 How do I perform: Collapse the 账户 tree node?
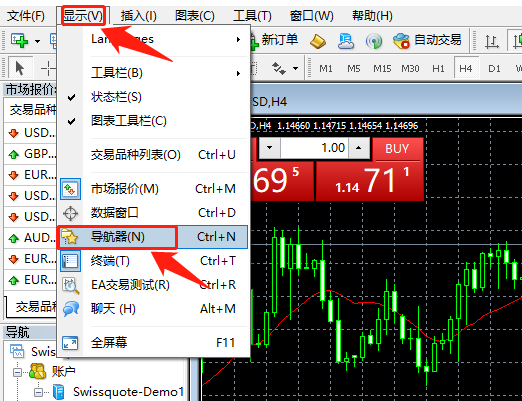[x=17, y=372]
